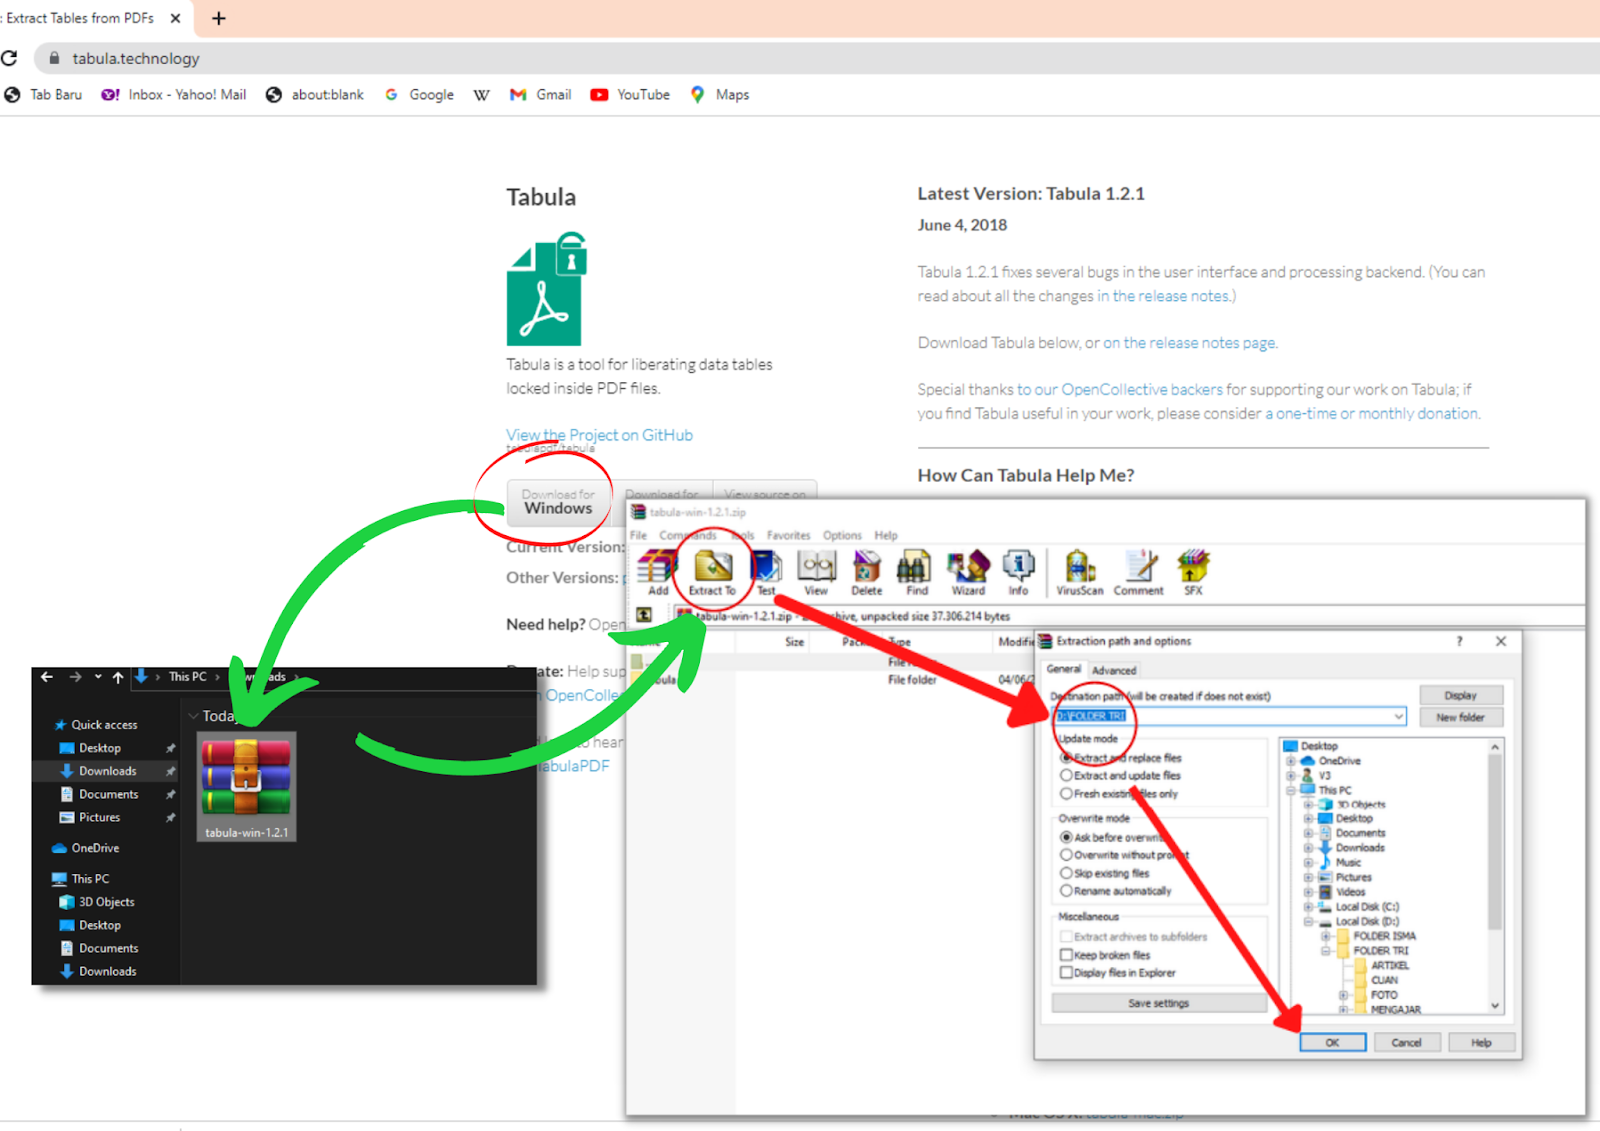1600x1131 pixels.
Task: Open 'View the Project on GitHub' link
Action: (x=599, y=435)
